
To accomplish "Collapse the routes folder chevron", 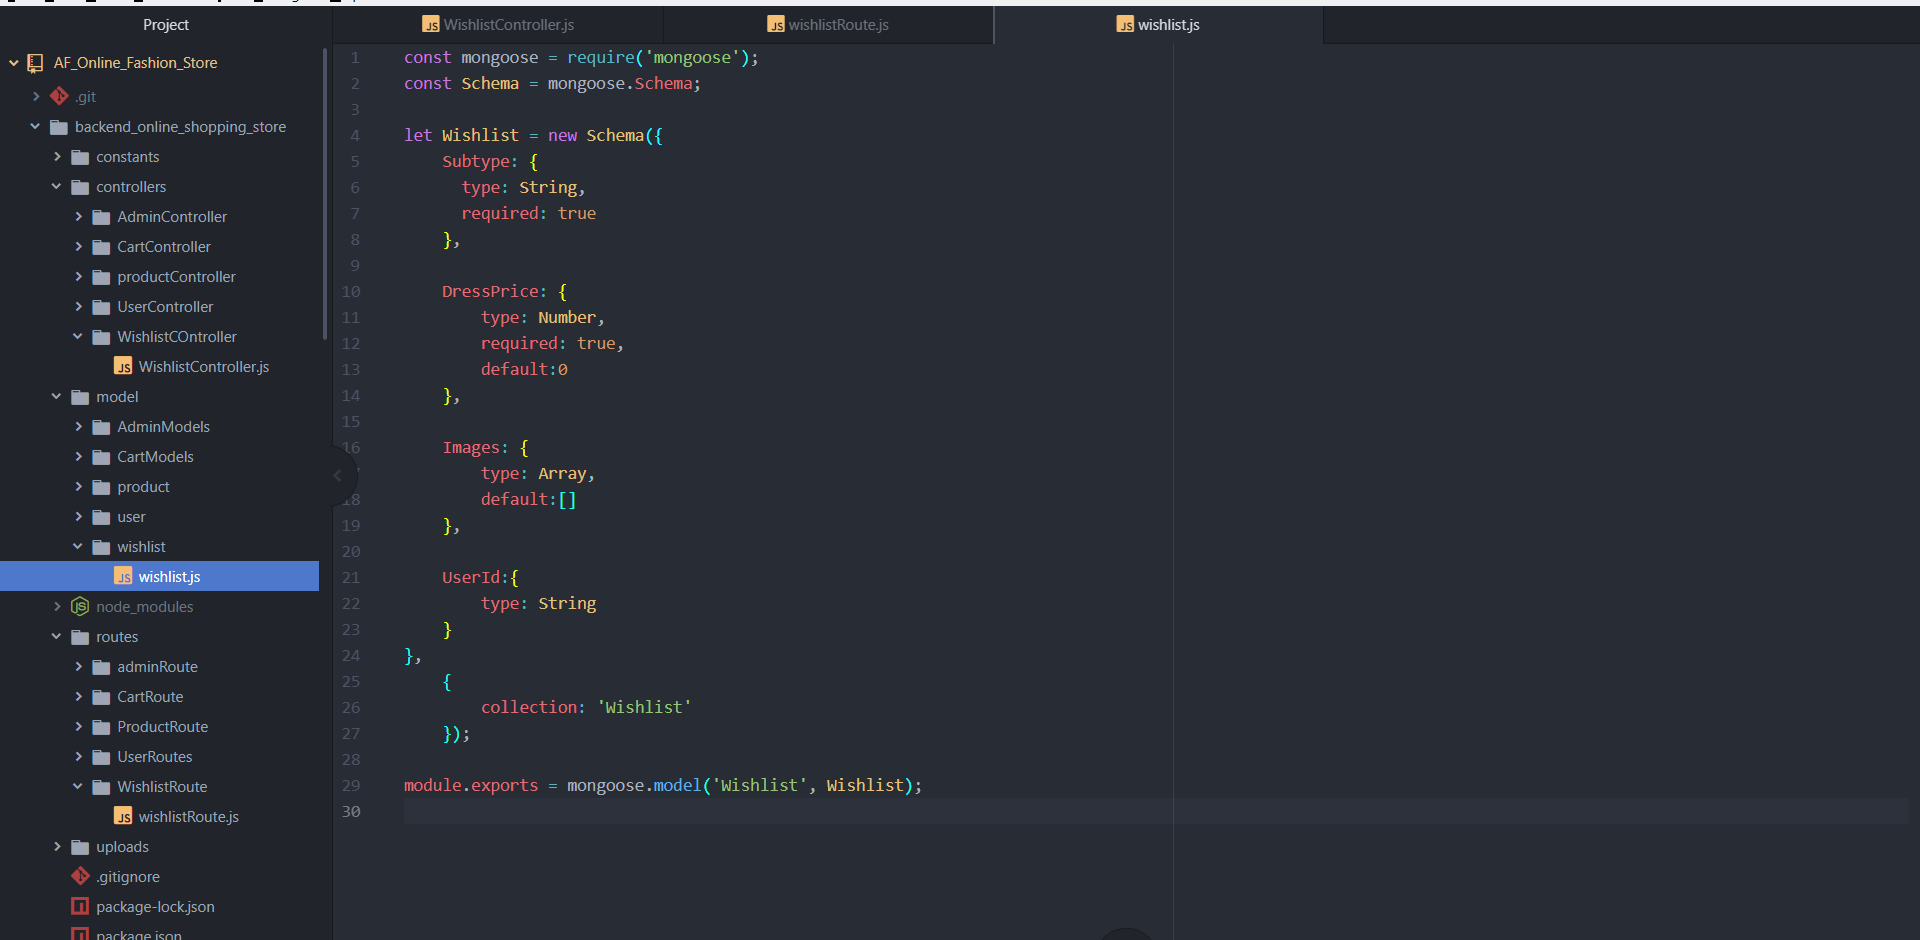I will [57, 637].
